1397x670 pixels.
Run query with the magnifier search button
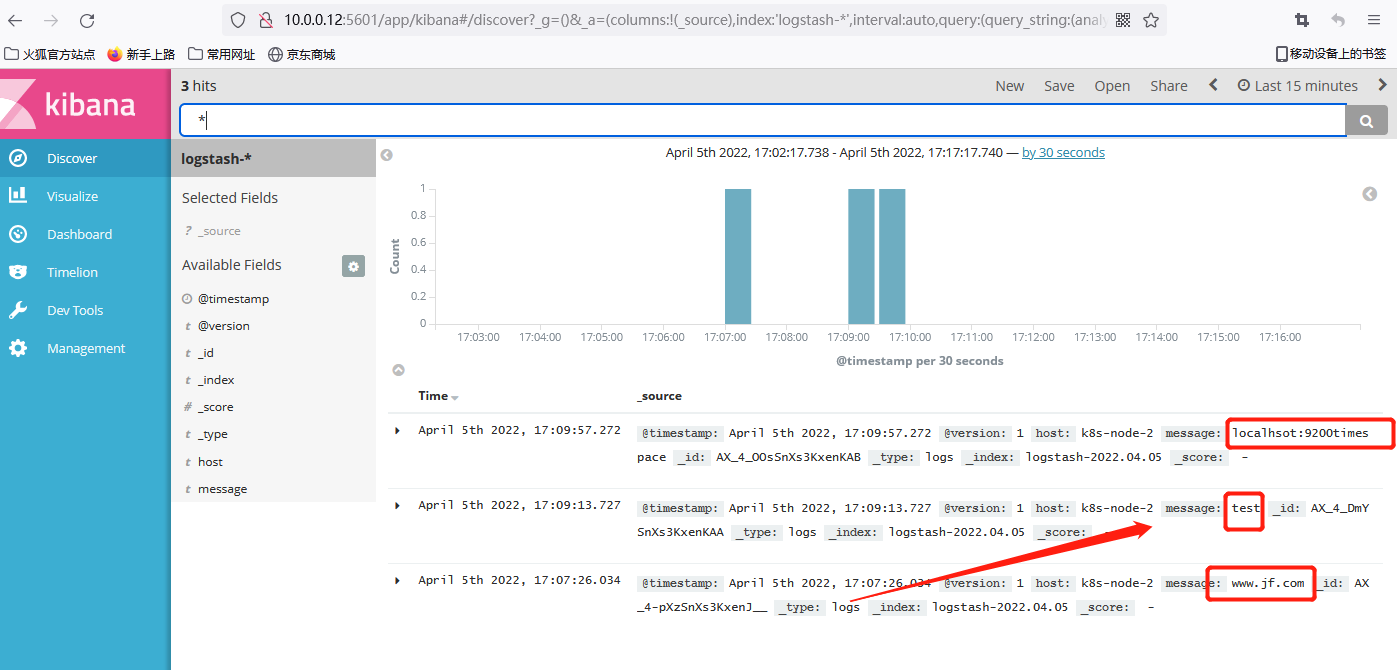1367,121
